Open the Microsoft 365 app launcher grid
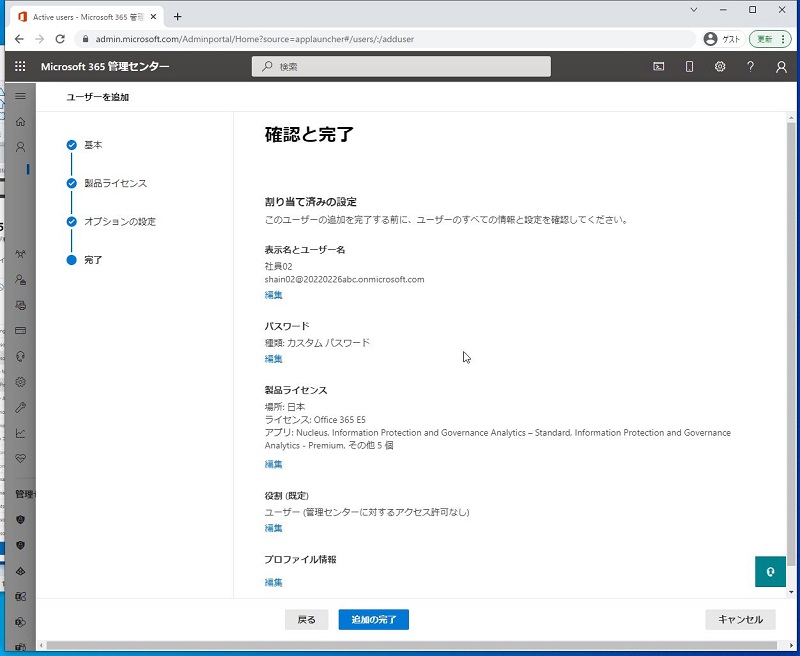Screen dimensions: 800x656 coord(20,66)
